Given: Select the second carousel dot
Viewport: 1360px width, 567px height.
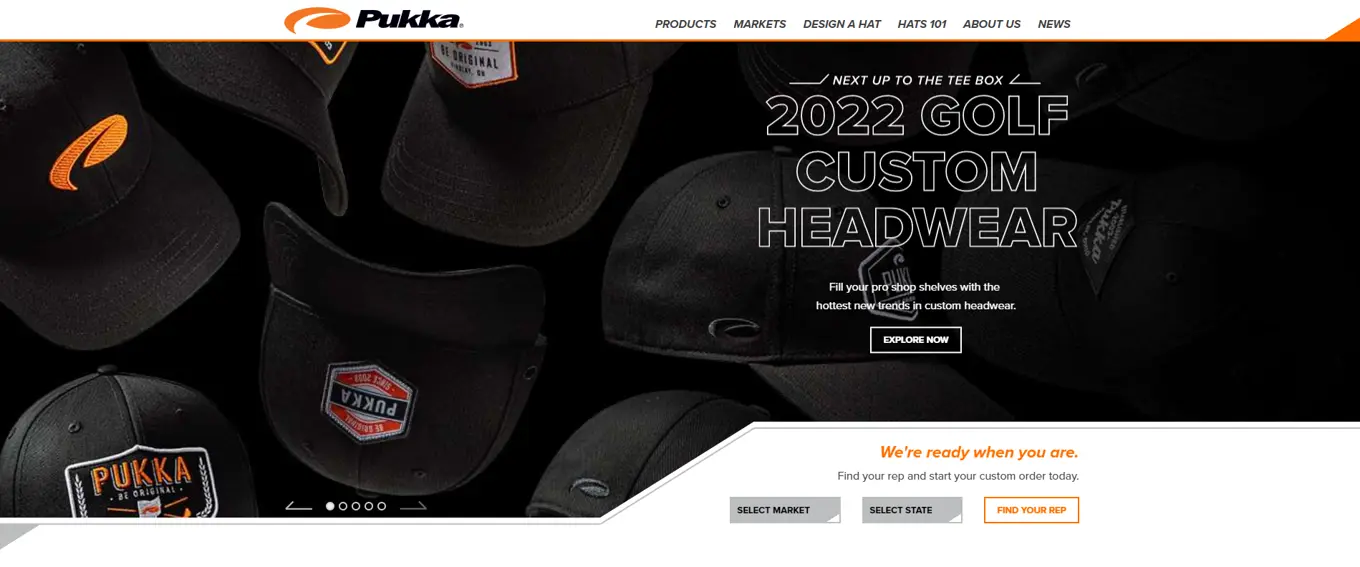Looking at the screenshot, I should (x=343, y=506).
